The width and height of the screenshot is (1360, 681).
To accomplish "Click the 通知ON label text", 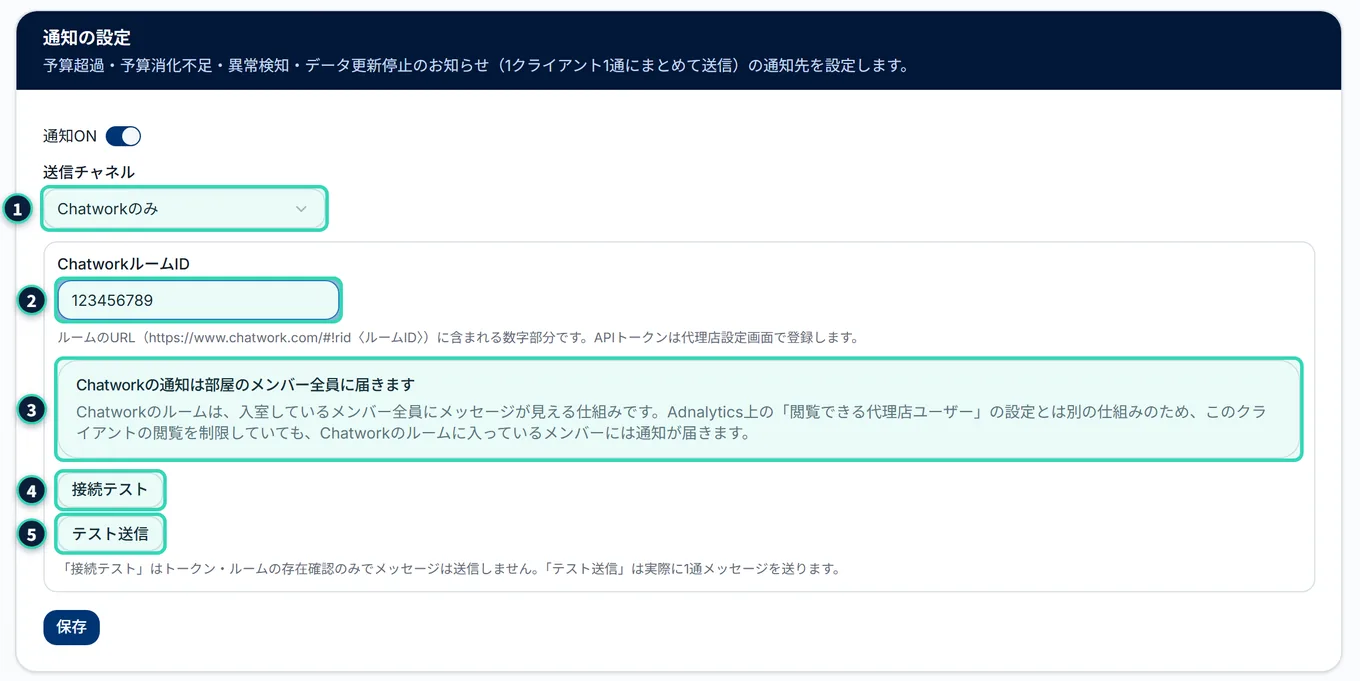I will point(70,136).
